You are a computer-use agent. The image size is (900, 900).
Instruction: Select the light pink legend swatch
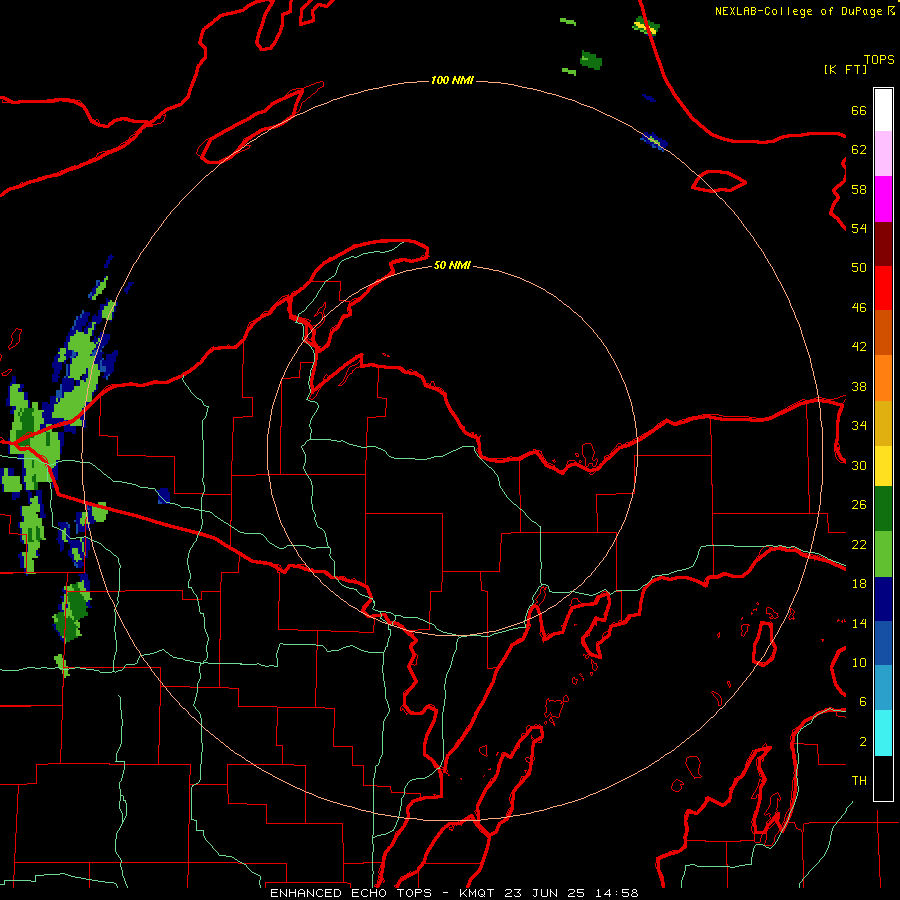tap(883, 154)
